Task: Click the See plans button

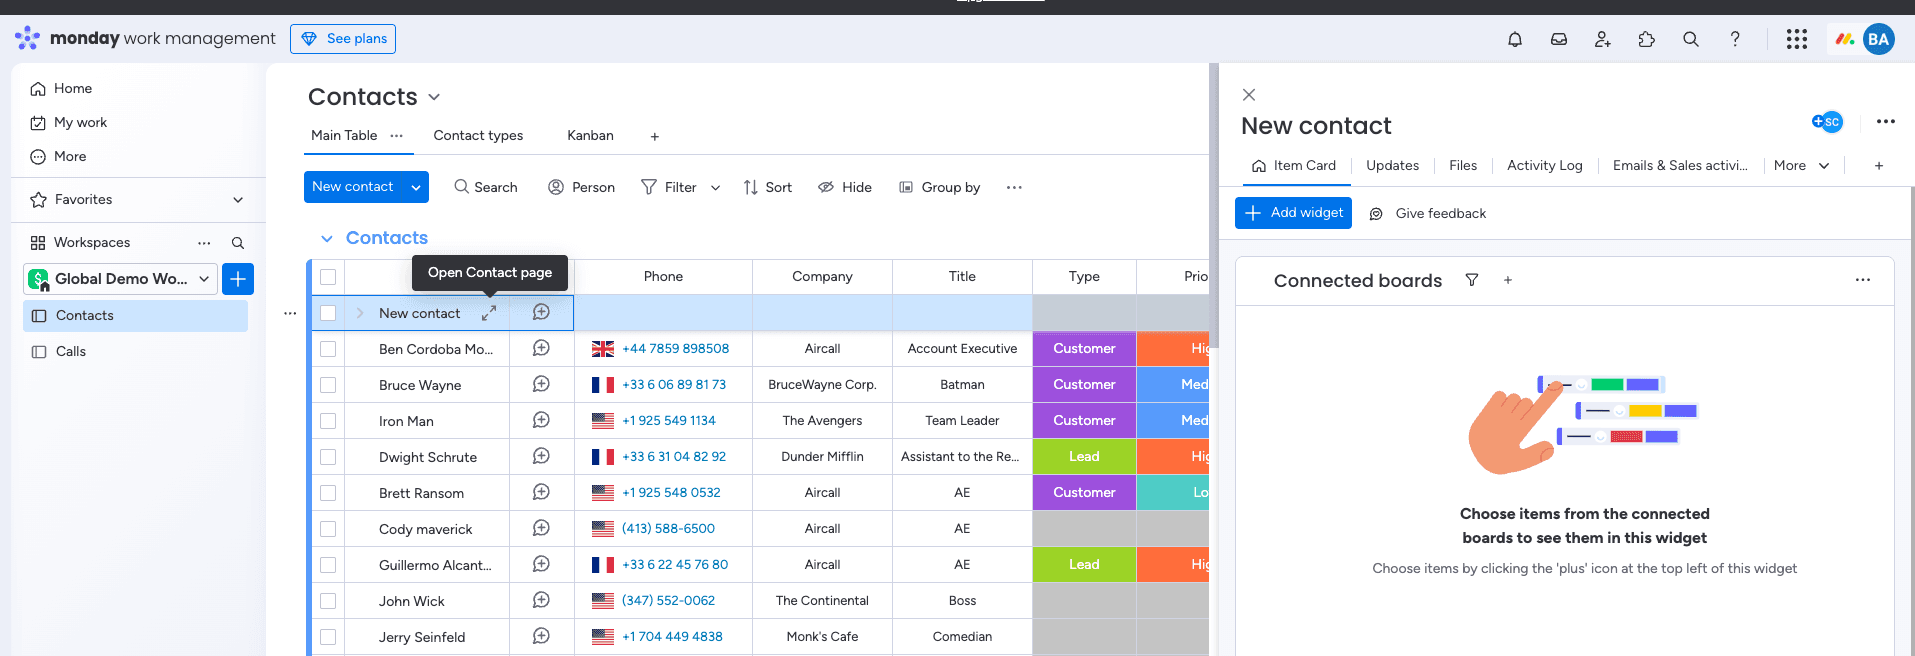Action: pyautogui.click(x=343, y=39)
